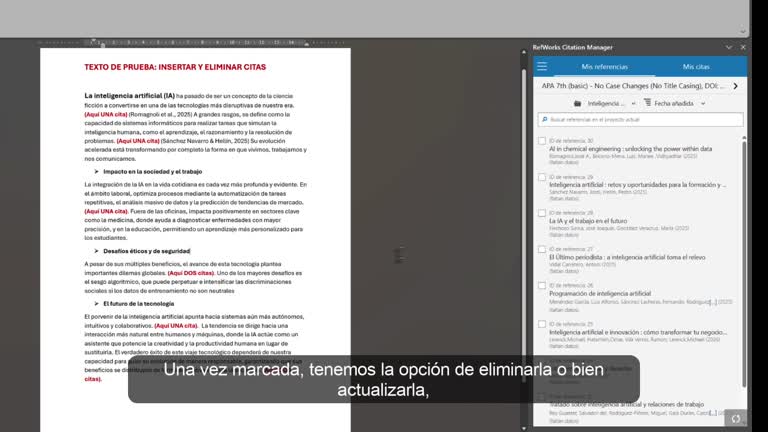This screenshot has height=432, width=768.
Task: Switch to the Mis referencias tab
Action: click(x=604, y=67)
